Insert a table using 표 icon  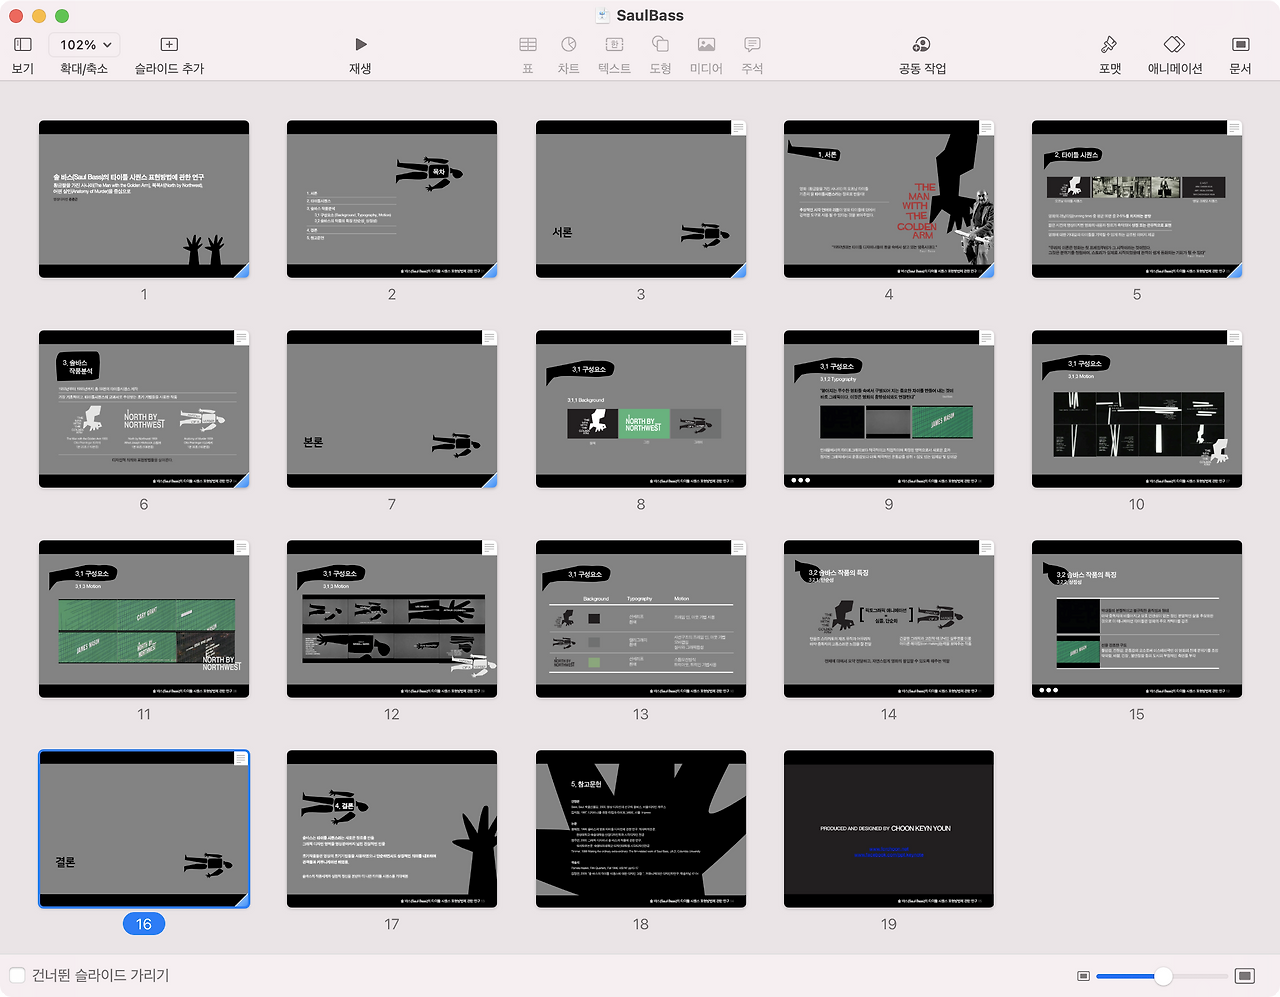pos(528,45)
